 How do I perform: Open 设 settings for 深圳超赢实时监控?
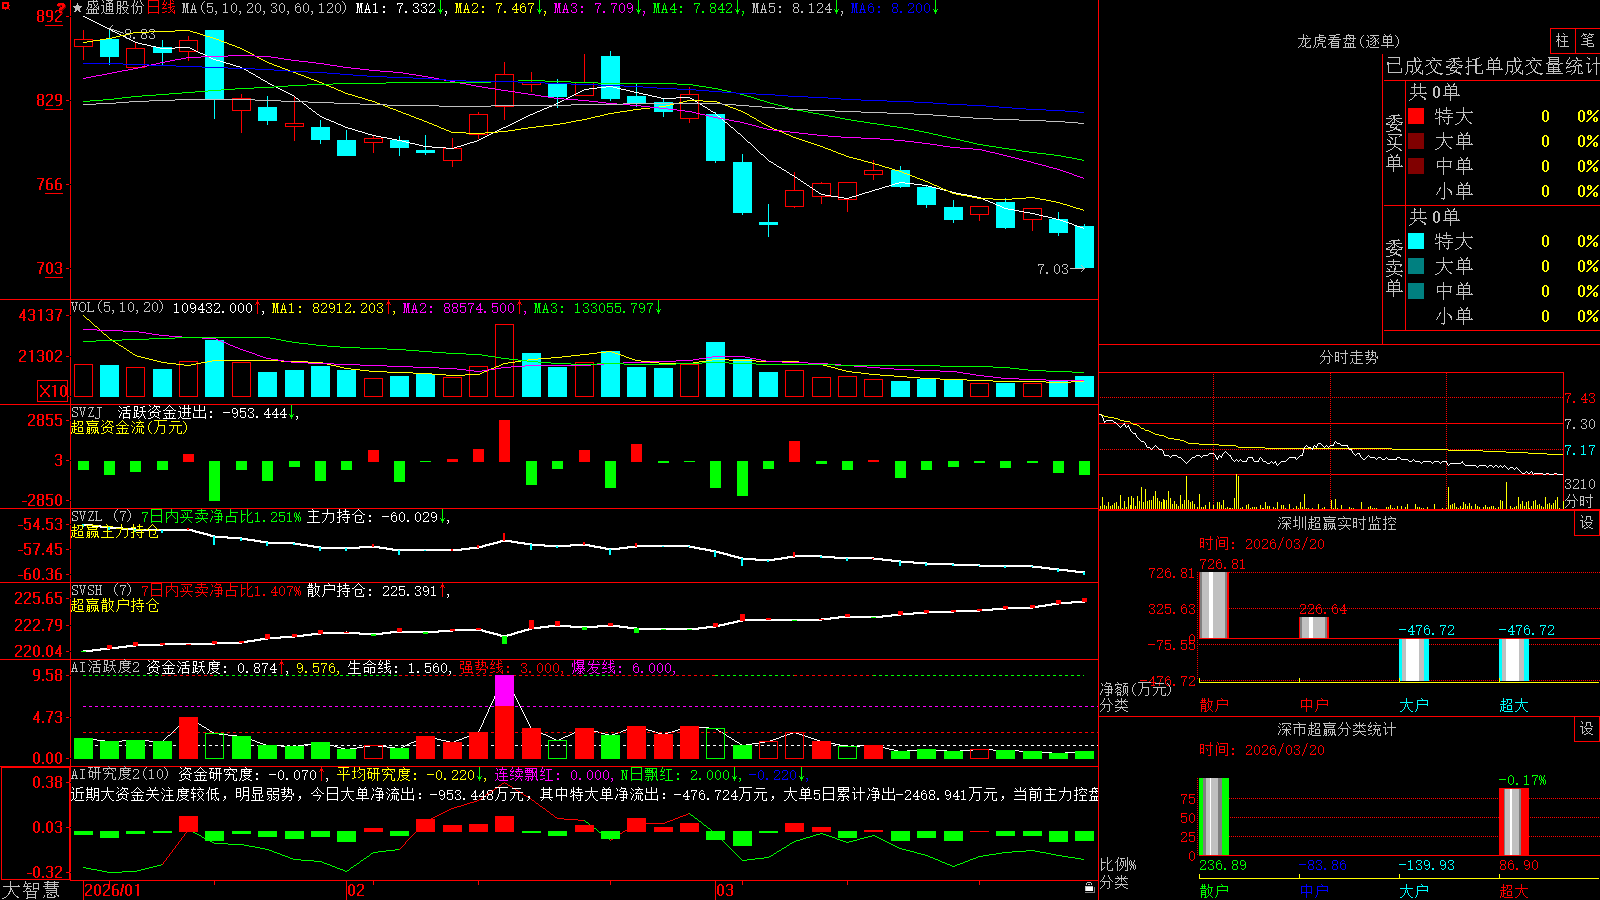tap(1587, 523)
